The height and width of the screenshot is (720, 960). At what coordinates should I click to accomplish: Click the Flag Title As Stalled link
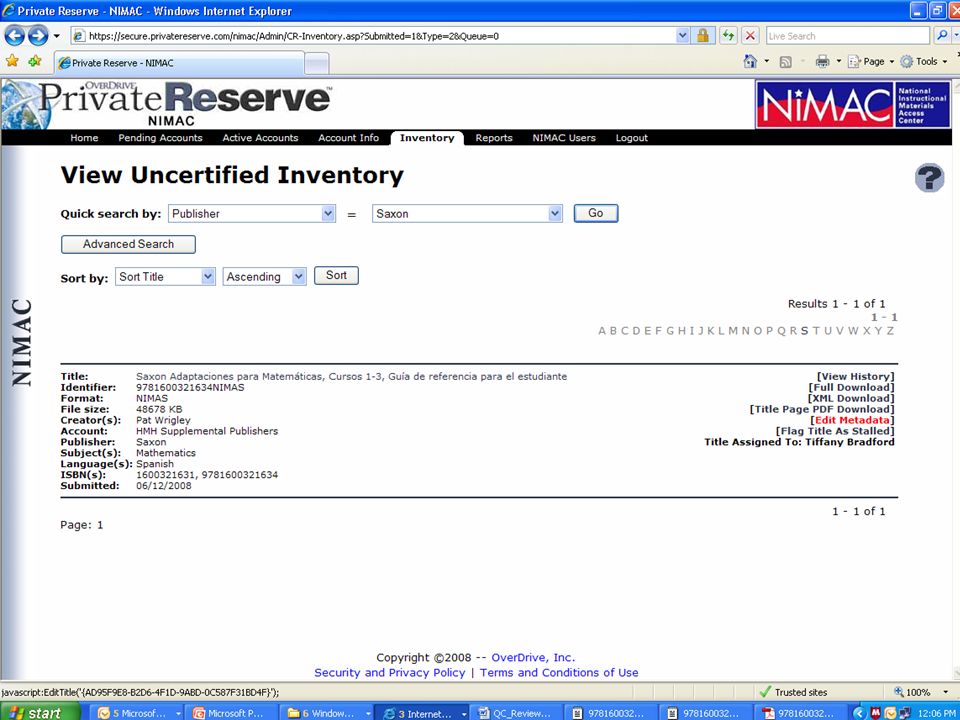point(835,432)
